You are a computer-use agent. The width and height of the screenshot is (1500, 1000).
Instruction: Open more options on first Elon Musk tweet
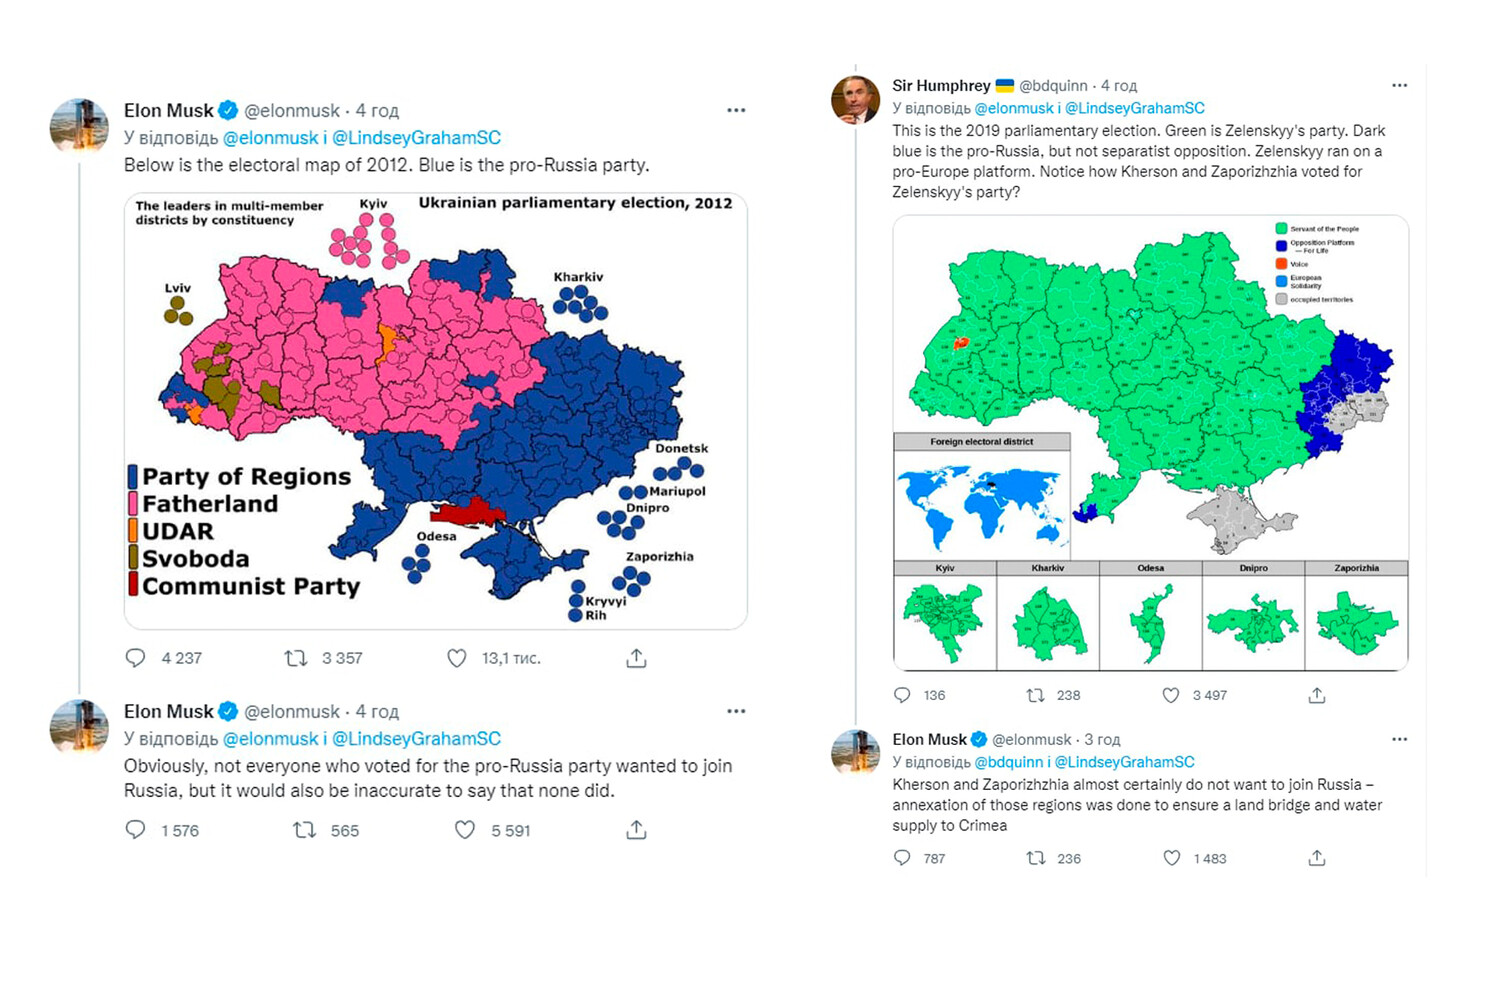click(736, 110)
